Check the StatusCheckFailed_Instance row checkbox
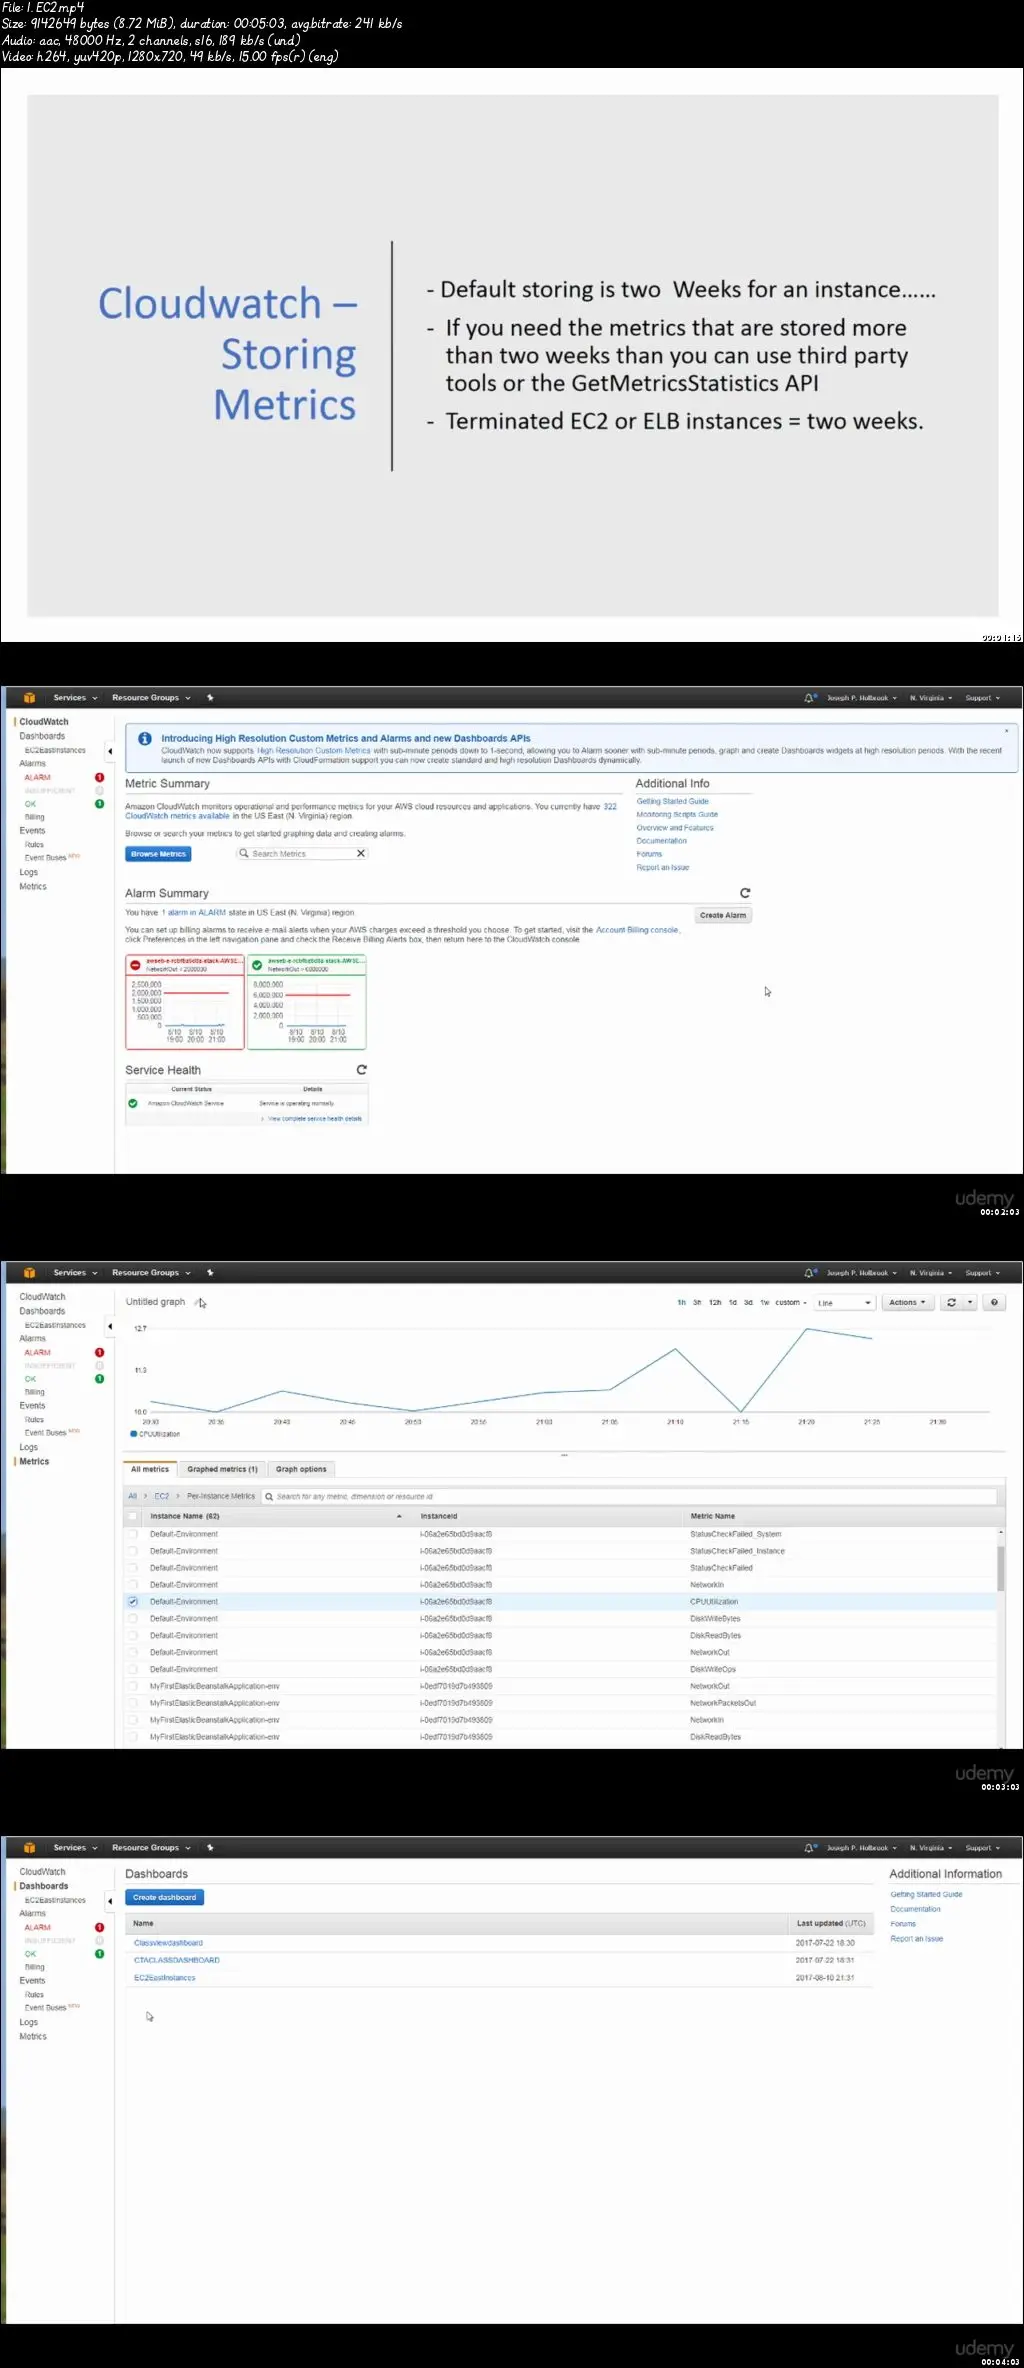Screen dimensions: 1024x2368 133,1551
